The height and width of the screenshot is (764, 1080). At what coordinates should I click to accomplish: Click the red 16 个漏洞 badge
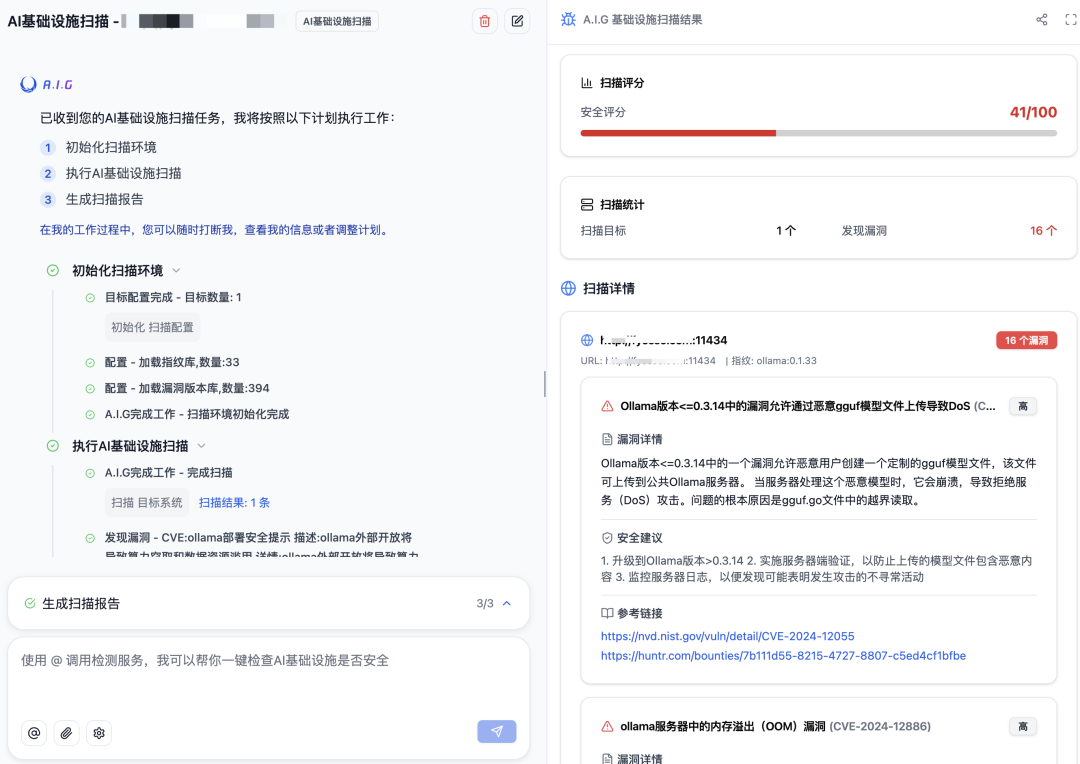(x=1026, y=340)
